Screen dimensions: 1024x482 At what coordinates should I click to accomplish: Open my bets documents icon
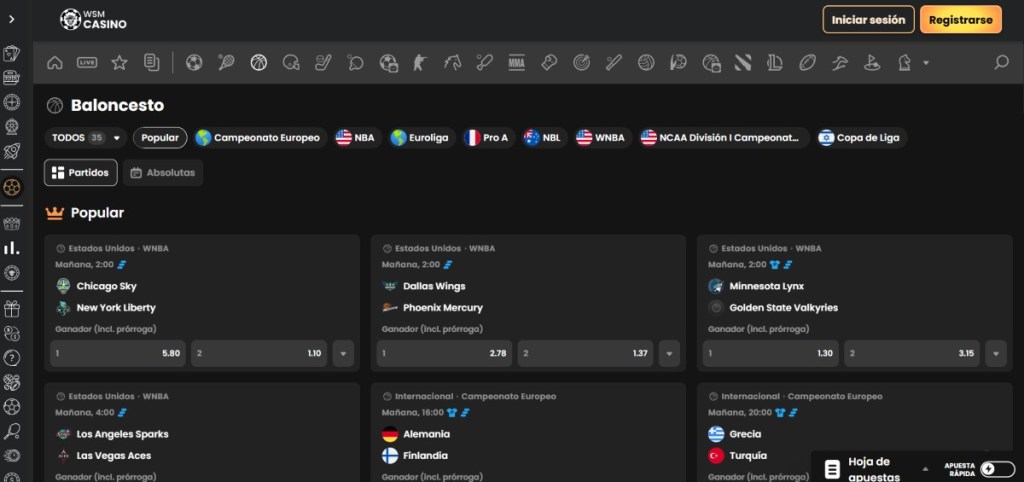pyautogui.click(x=152, y=63)
